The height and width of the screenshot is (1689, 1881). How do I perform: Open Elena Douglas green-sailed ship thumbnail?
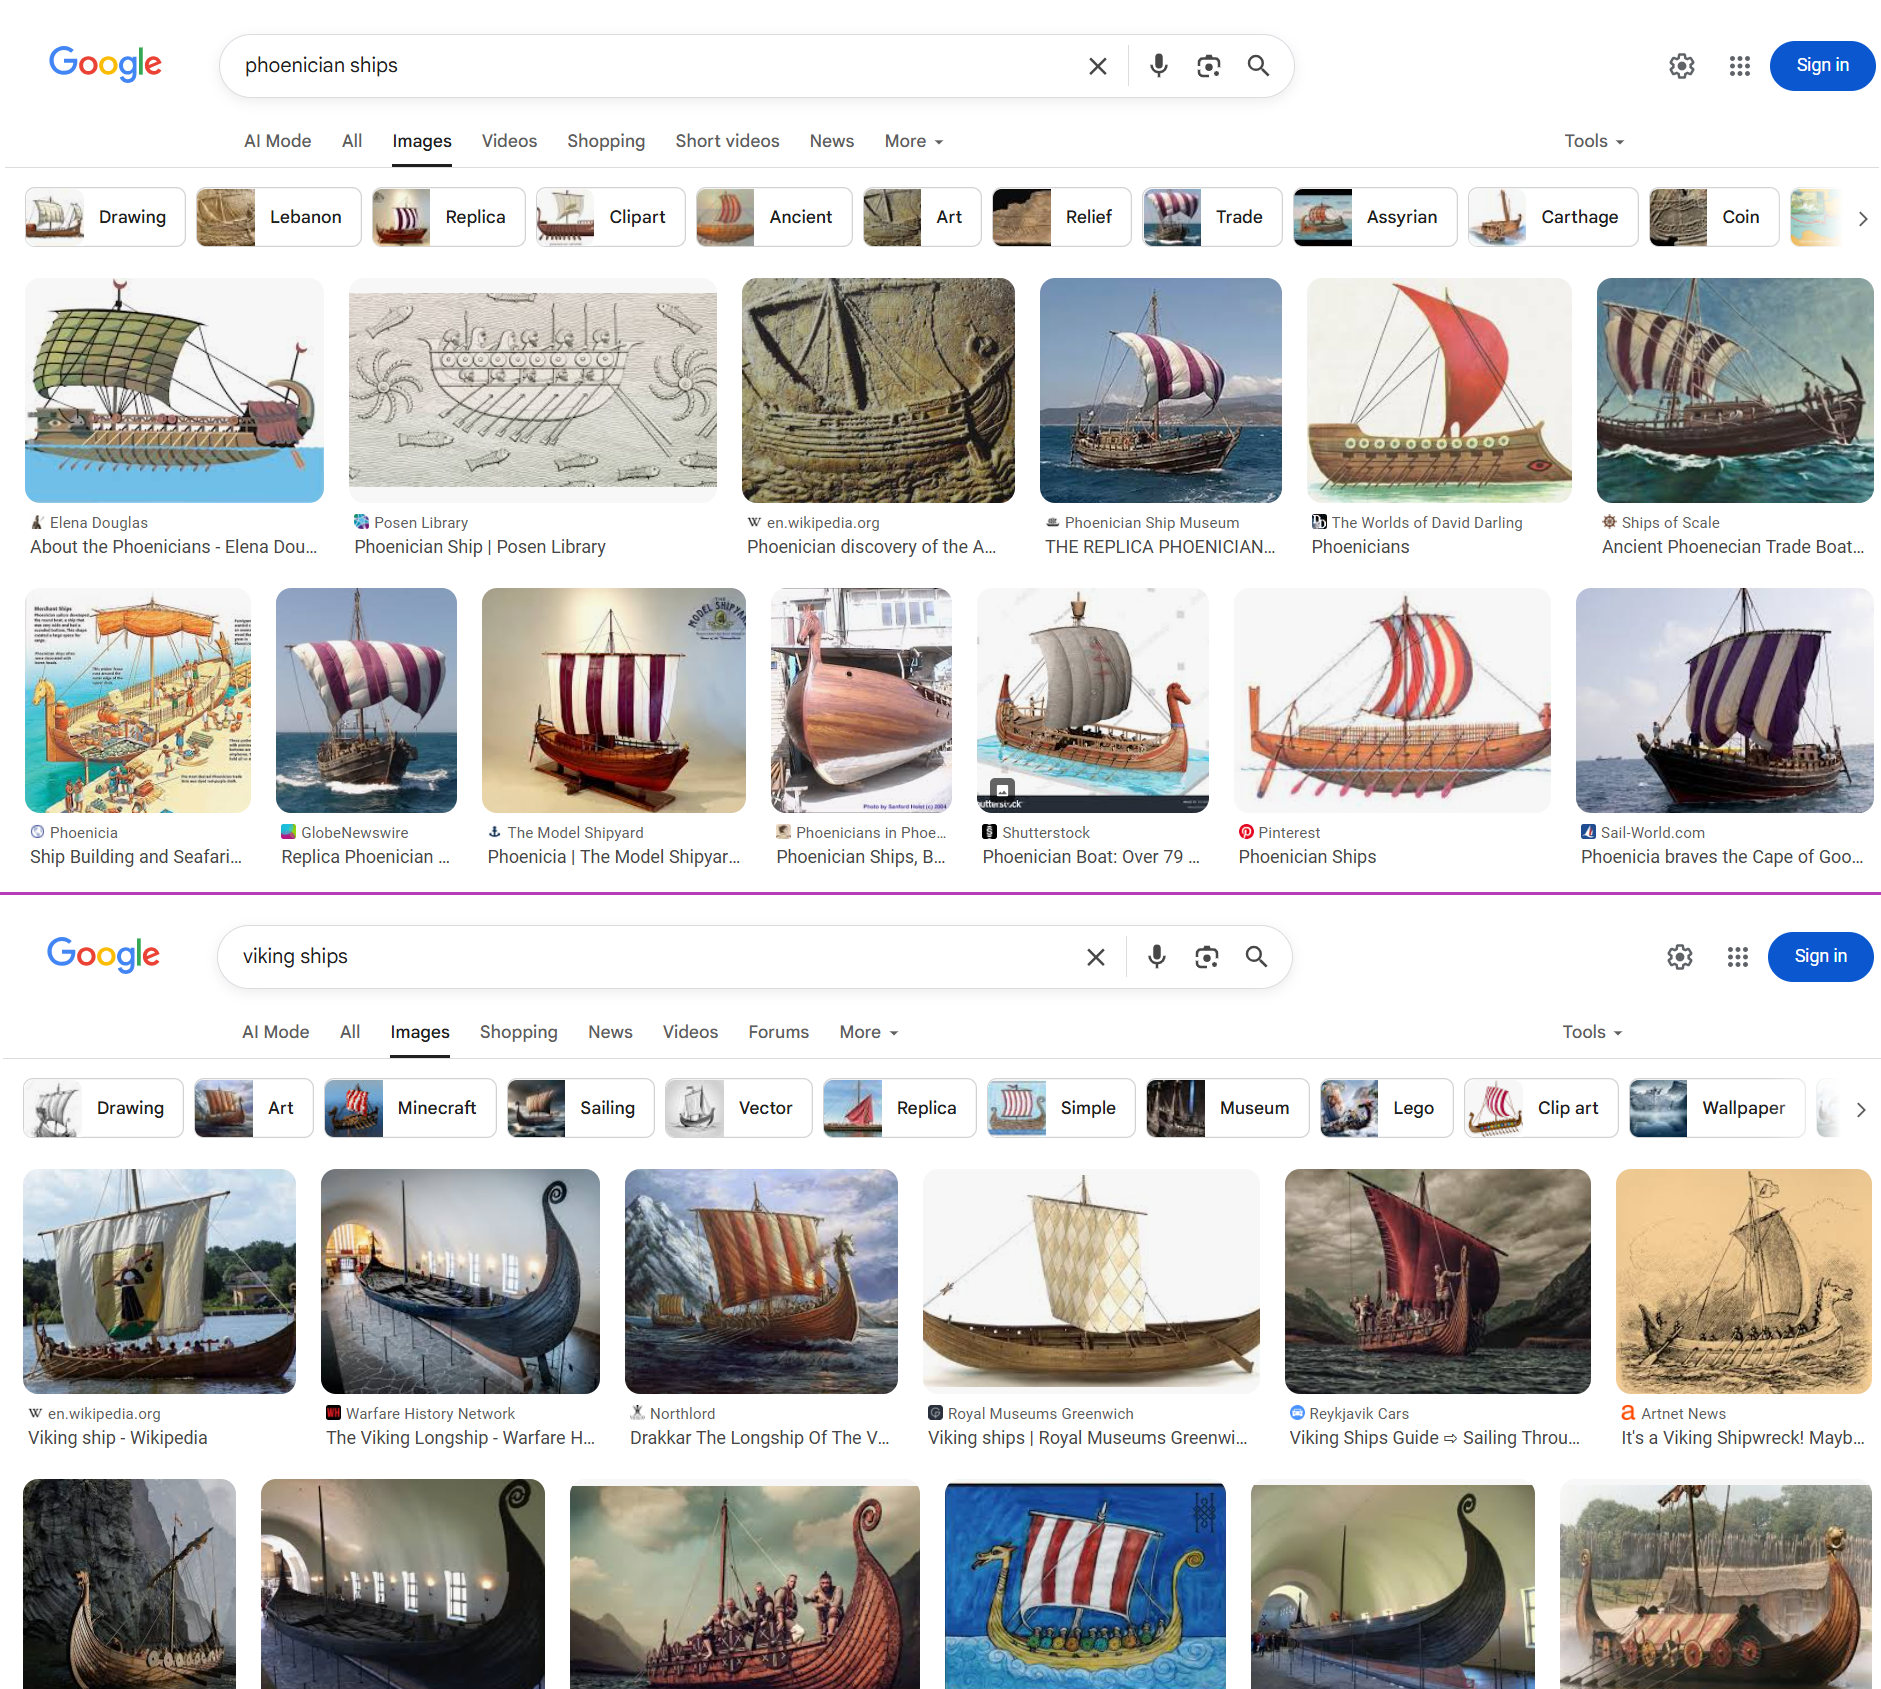[x=174, y=390]
